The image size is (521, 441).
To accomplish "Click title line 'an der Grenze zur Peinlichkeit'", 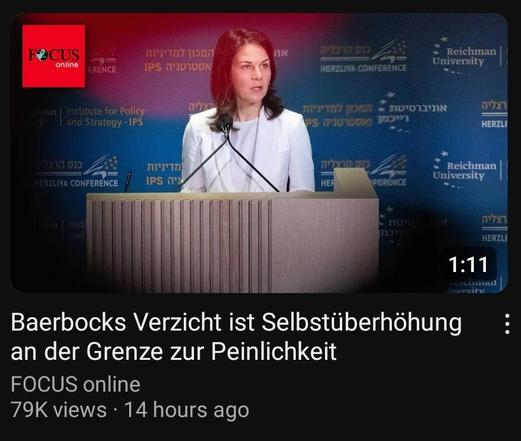I will pyautogui.click(x=174, y=351).
